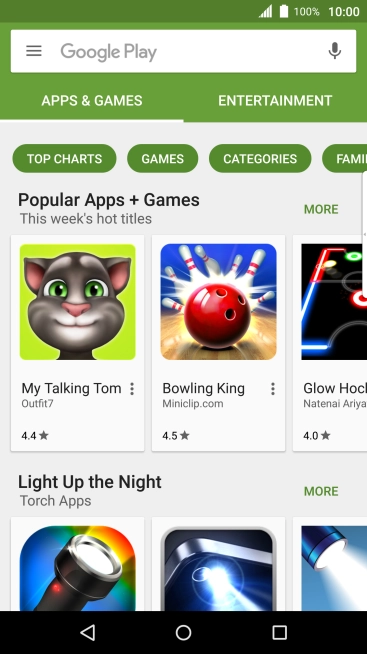The width and height of the screenshot is (367, 654).
Task: View more Light Up the Night apps
Action: pyautogui.click(x=321, y=491)
